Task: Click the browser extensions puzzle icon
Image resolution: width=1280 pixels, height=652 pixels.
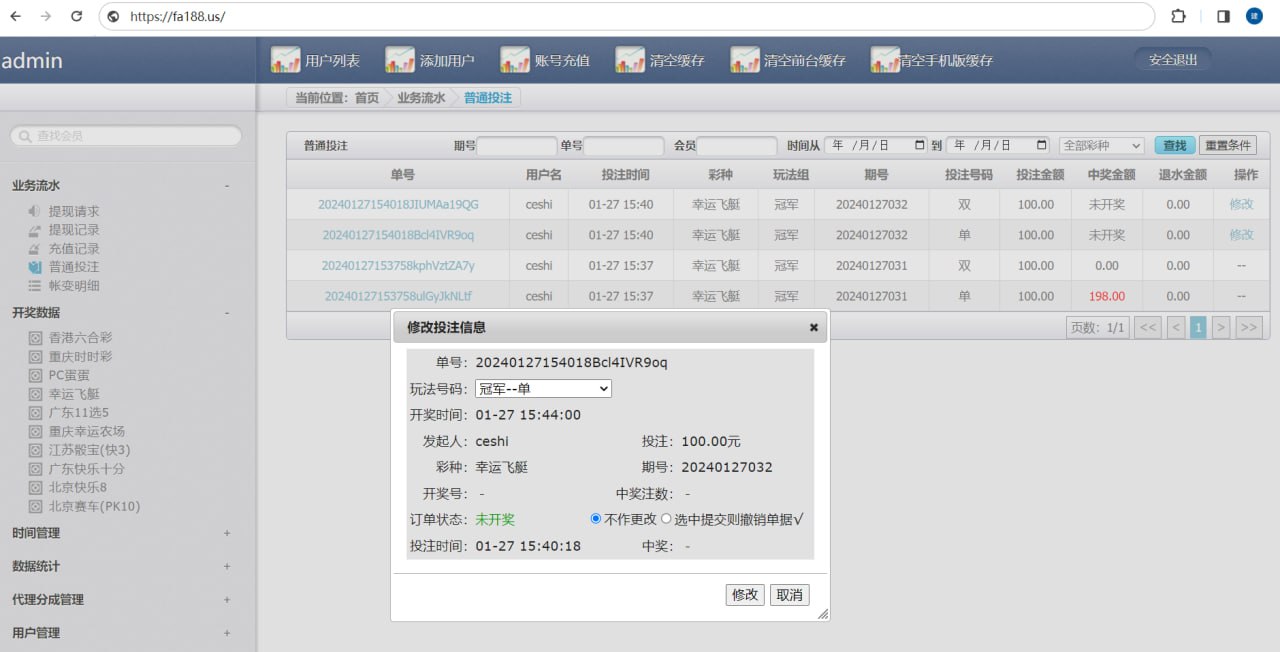Action: pos(1178,16)
